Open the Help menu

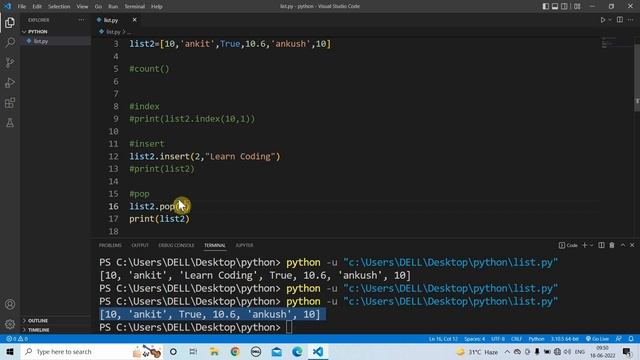tap(157, 7)
